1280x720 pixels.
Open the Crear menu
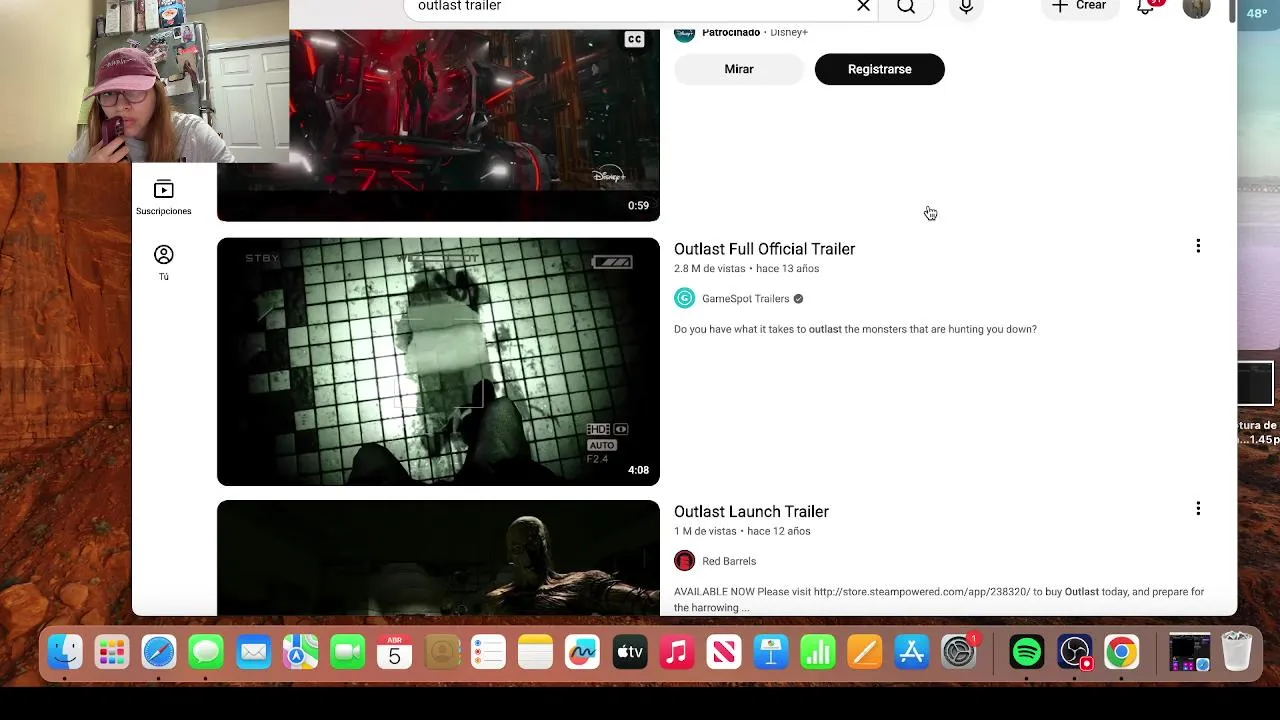[1079, 6]
